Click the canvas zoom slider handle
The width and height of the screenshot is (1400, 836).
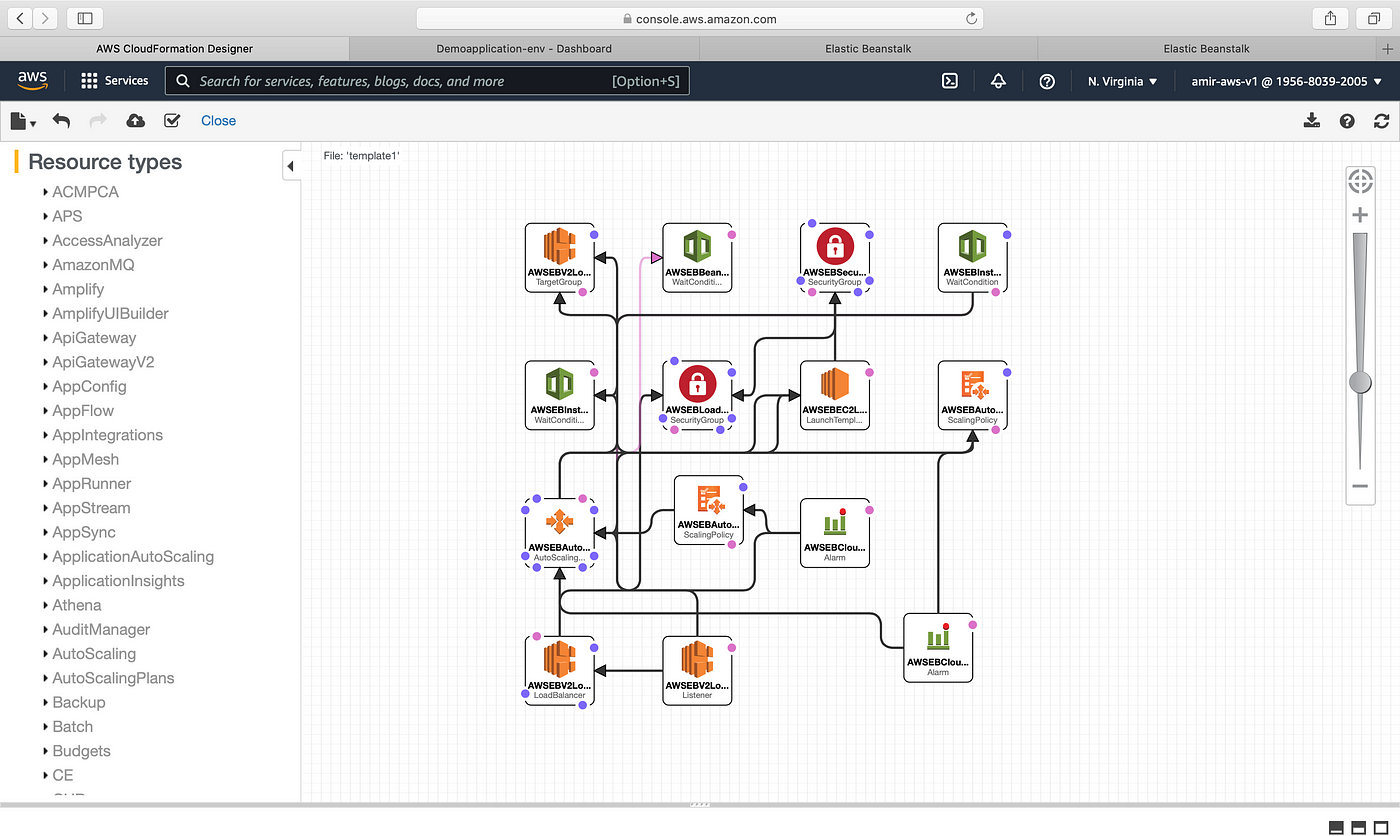1360,382
